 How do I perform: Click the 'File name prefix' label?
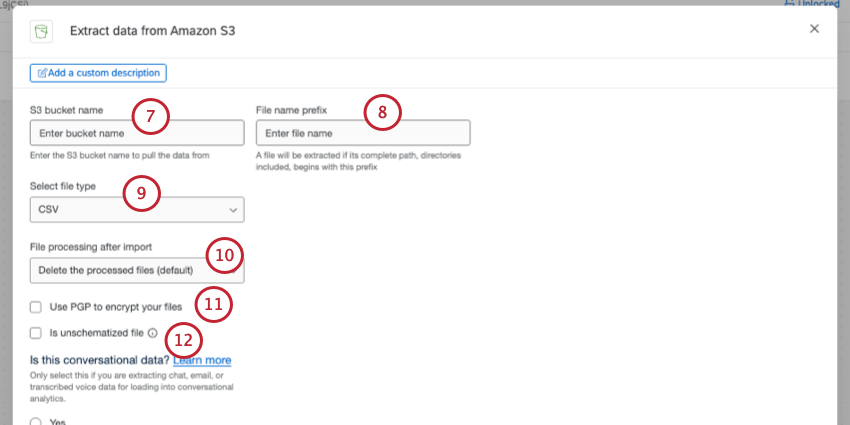[292, 110]
